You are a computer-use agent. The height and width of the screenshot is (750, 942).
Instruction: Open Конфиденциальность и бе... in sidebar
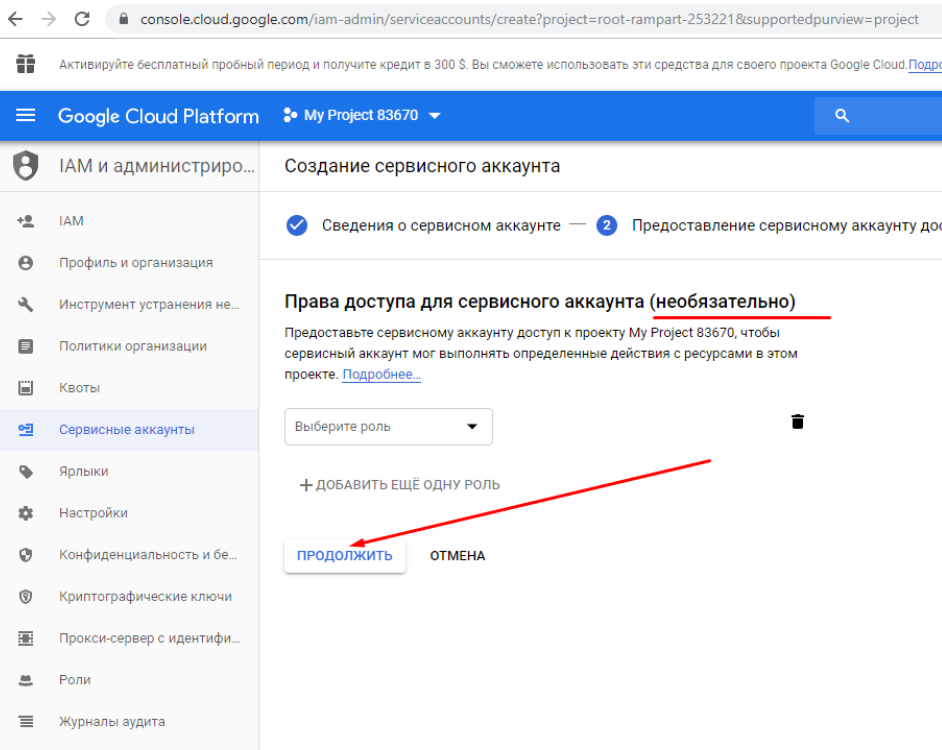tap(129, 555)
